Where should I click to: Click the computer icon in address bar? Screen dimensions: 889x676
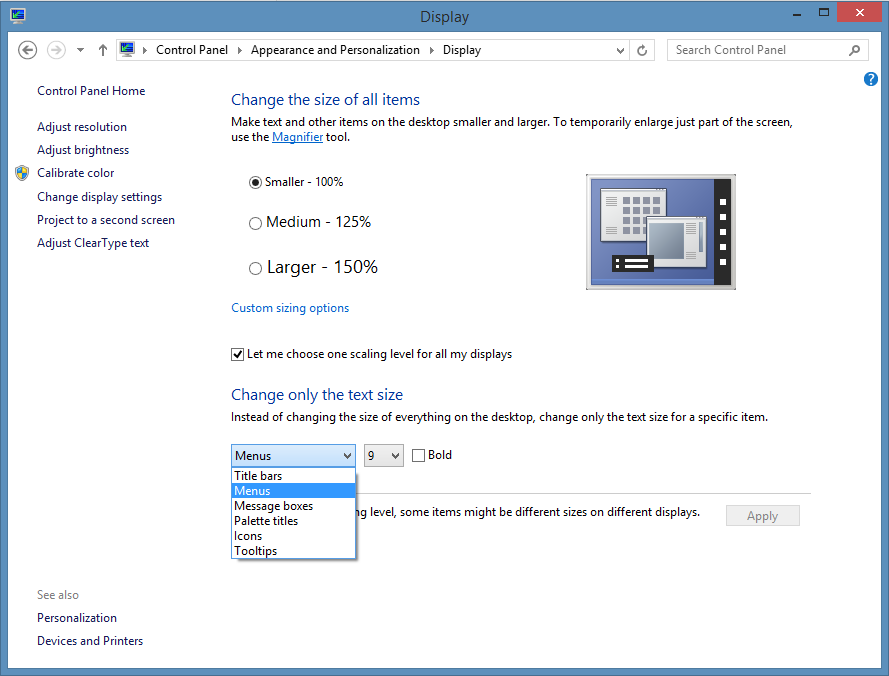[x=127, y=50]
